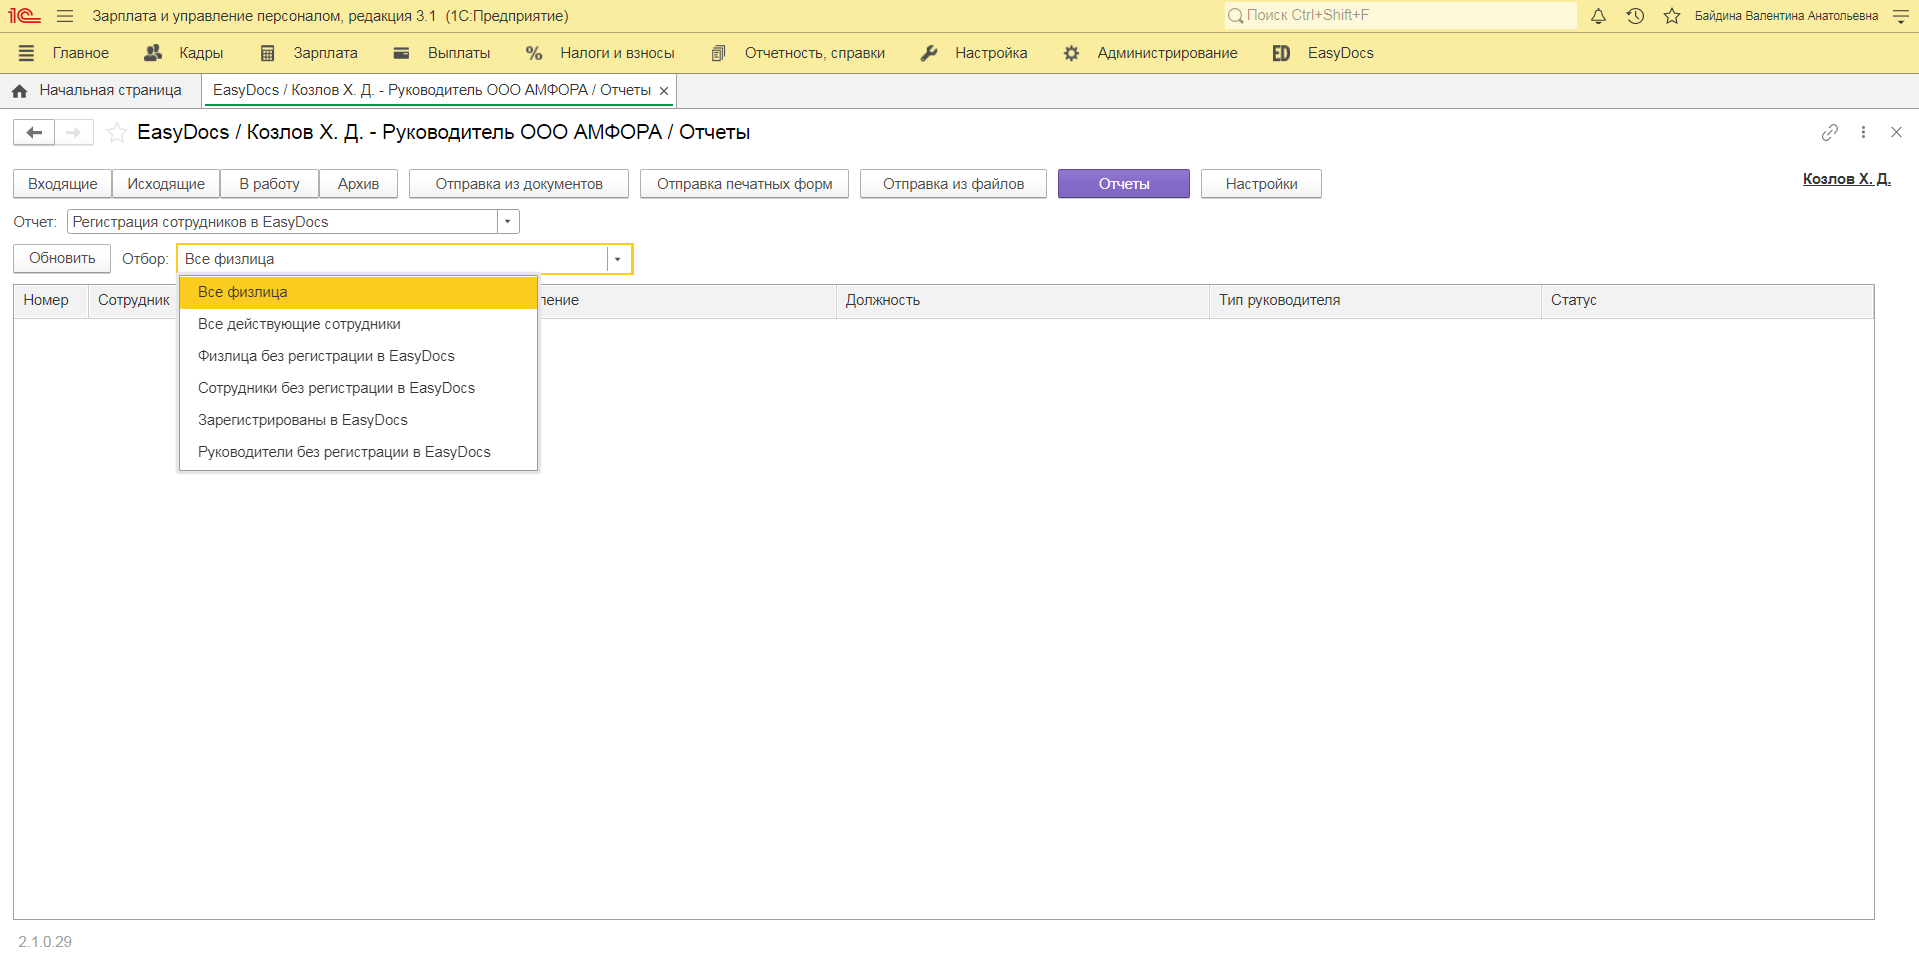Open the hamburger main menu icon
The image size is (1919, 966).
pyautogui.click(x=65, y=16)
